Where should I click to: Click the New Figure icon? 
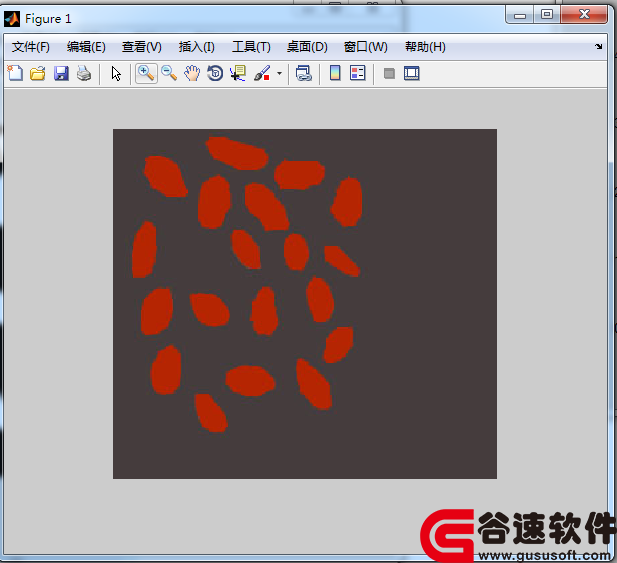click(15, 73)
